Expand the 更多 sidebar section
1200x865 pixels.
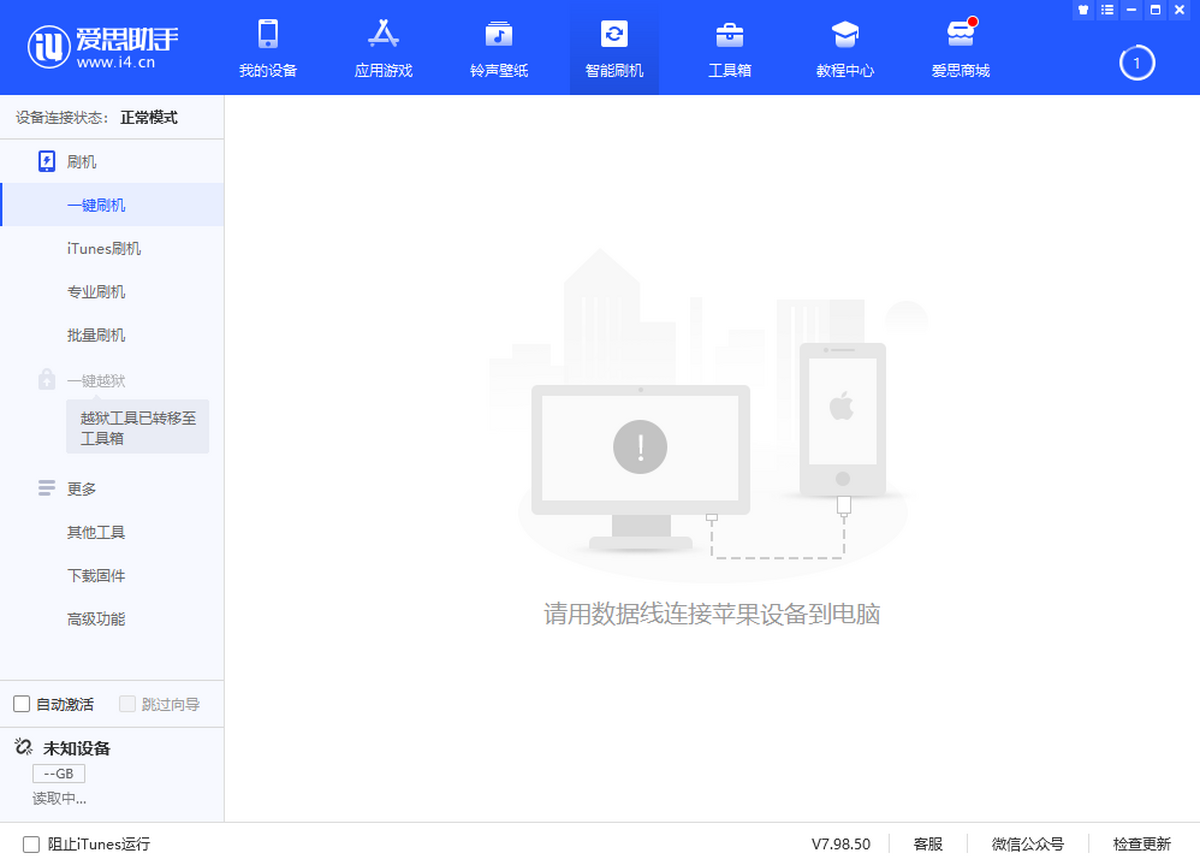tap(82, 489)
